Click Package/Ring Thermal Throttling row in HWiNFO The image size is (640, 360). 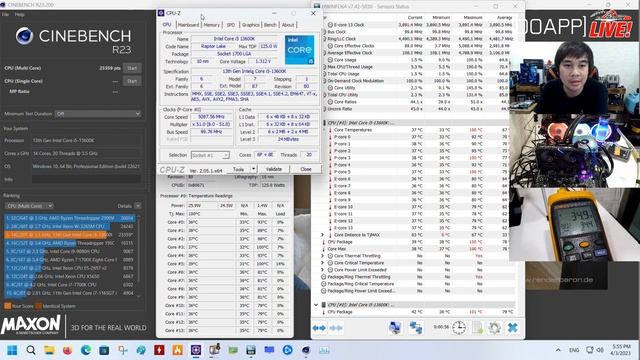(x=418, y=277)
